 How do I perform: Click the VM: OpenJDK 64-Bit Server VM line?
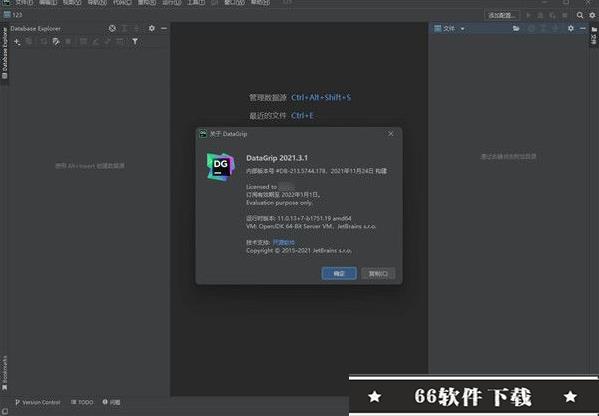point(311,227)
